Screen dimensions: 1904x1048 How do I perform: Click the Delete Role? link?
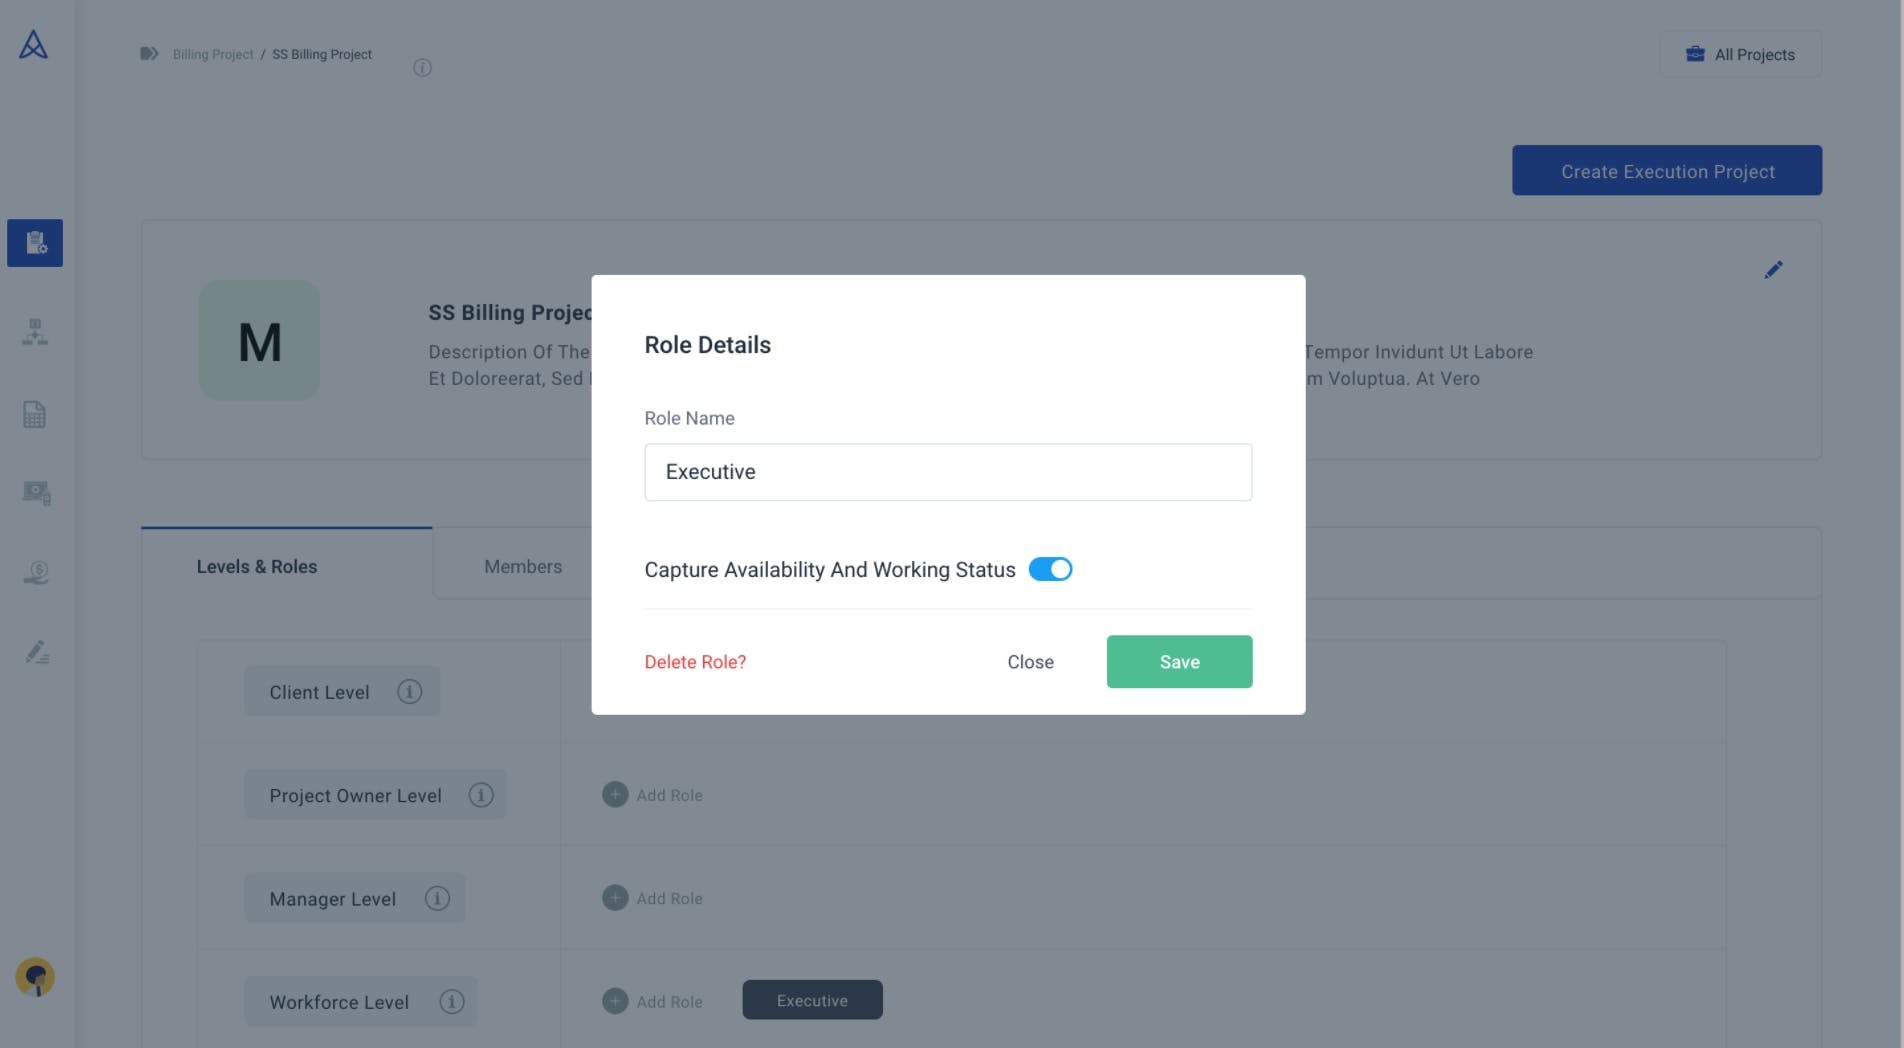[x=695, y=662]
